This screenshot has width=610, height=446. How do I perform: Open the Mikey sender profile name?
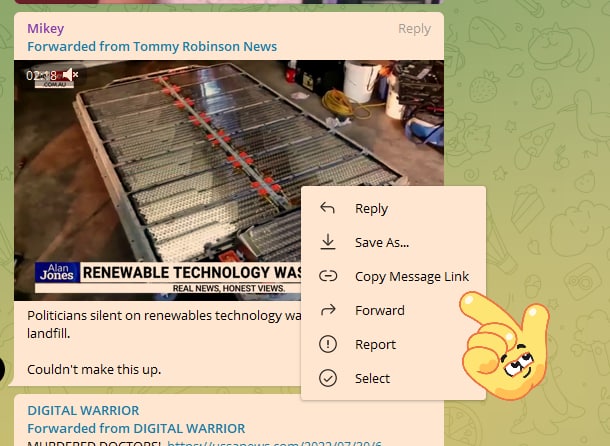(x=45, y=28)
